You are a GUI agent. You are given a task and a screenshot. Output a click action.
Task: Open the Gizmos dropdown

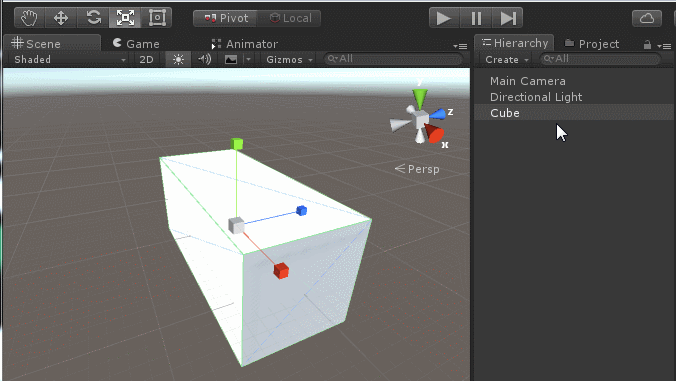pyautogui.click(x=289, y=59)
